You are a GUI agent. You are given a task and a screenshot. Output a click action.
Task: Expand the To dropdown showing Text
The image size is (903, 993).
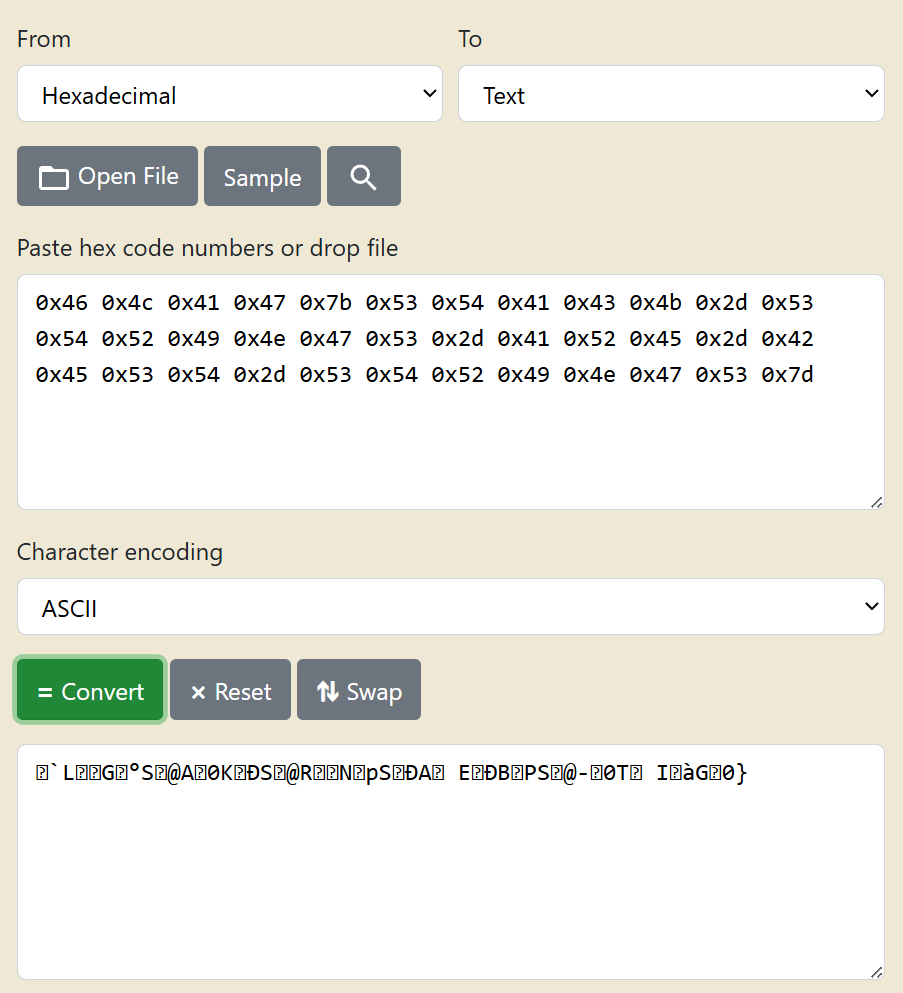point(671,95)
